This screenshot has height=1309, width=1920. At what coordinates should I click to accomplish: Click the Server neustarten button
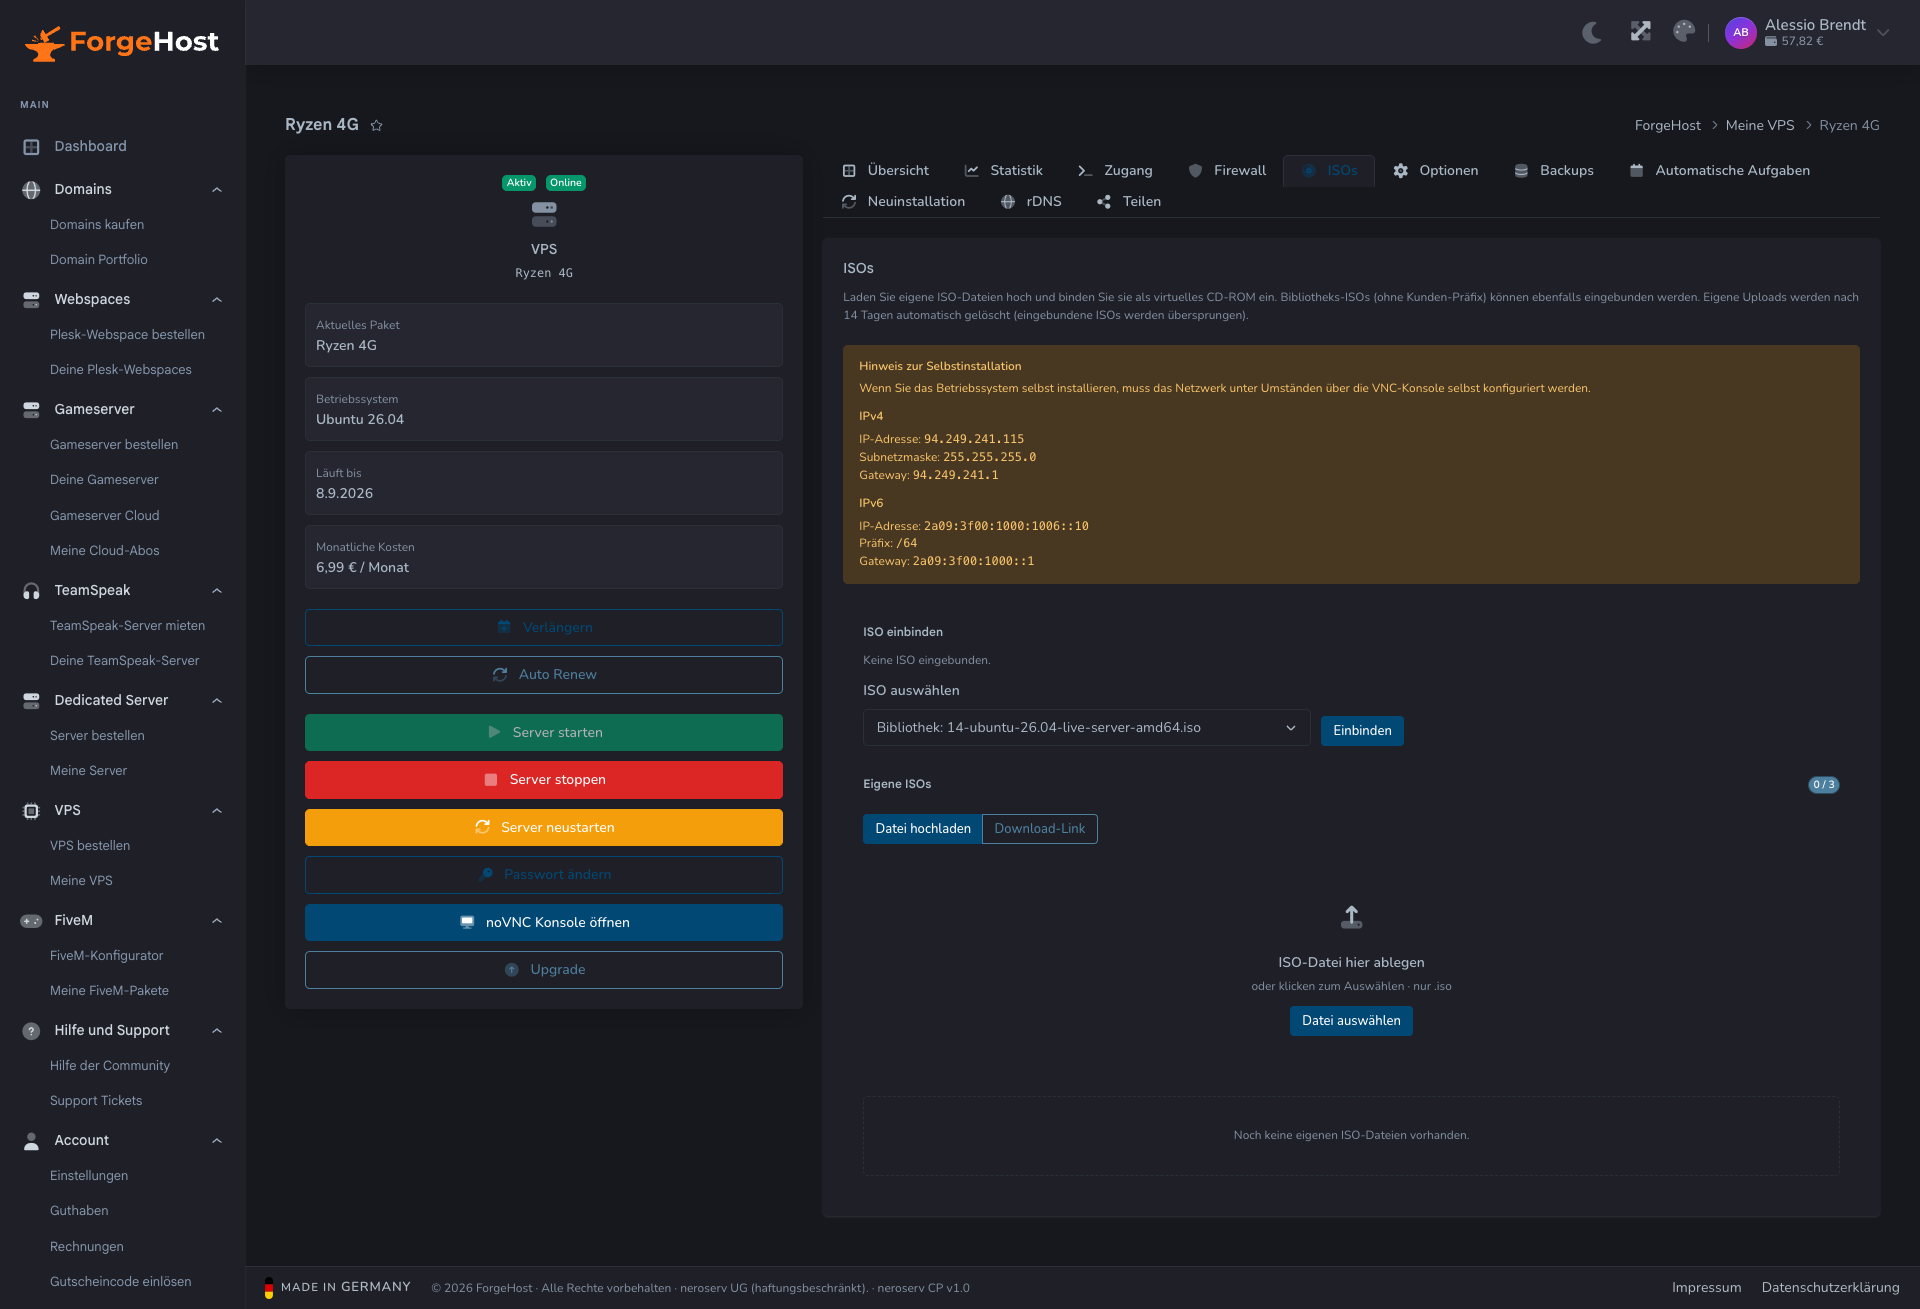pos(543,827)
